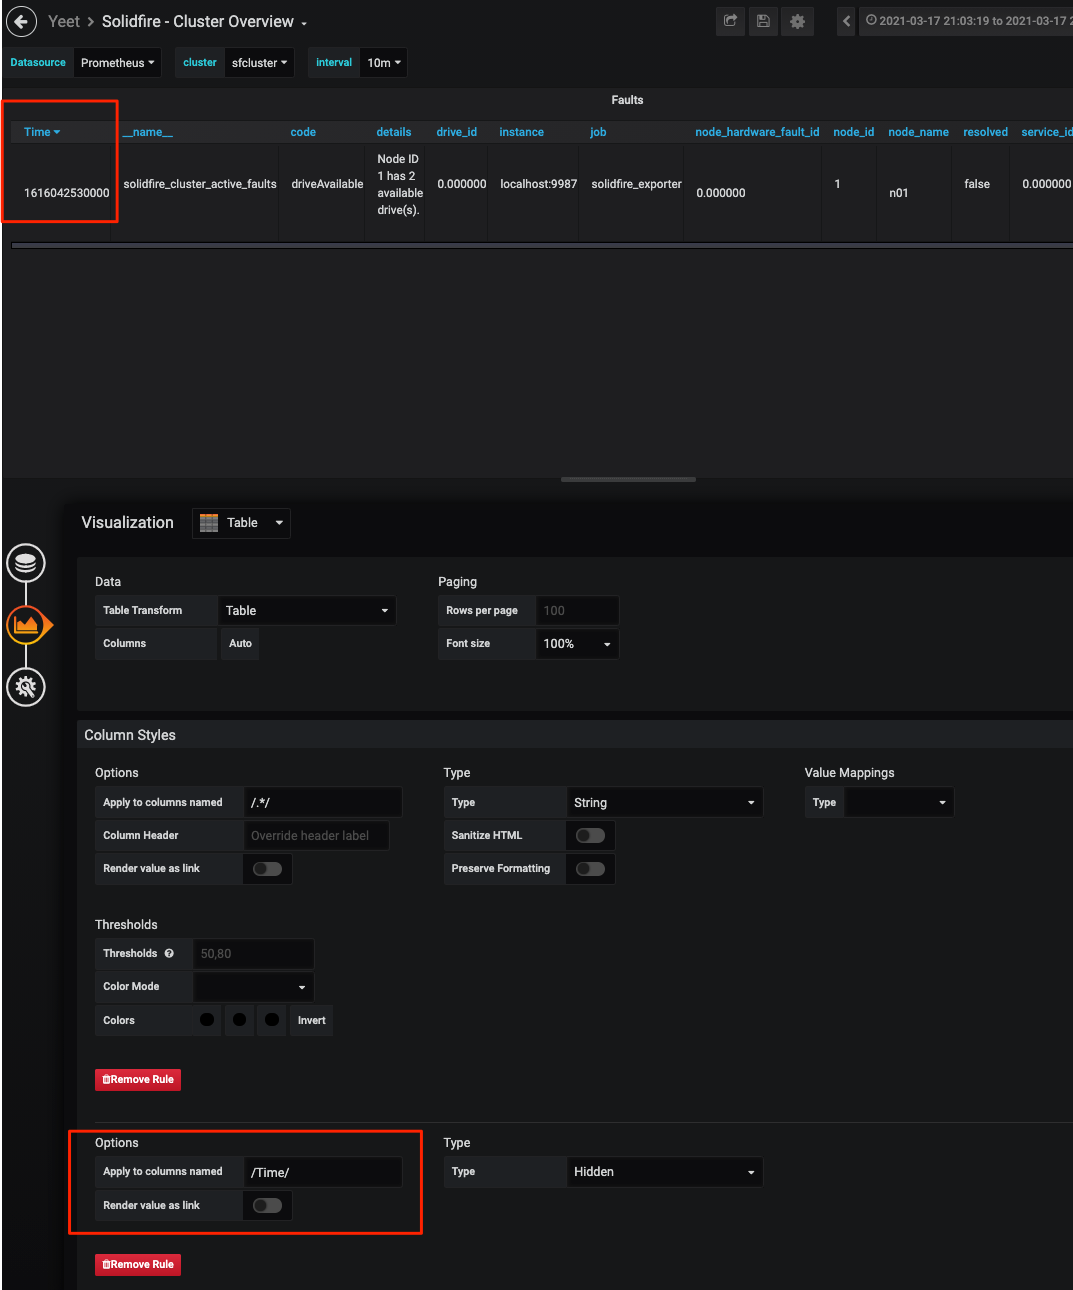1073x1290 pixels.
Task: Click the share dashboard icon
Action: pos(731,21)
